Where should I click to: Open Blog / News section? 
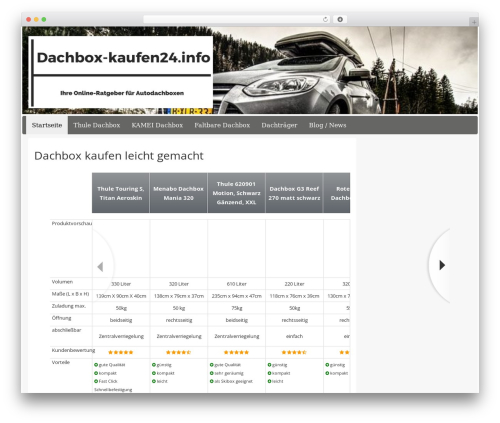tap(327, 125)
